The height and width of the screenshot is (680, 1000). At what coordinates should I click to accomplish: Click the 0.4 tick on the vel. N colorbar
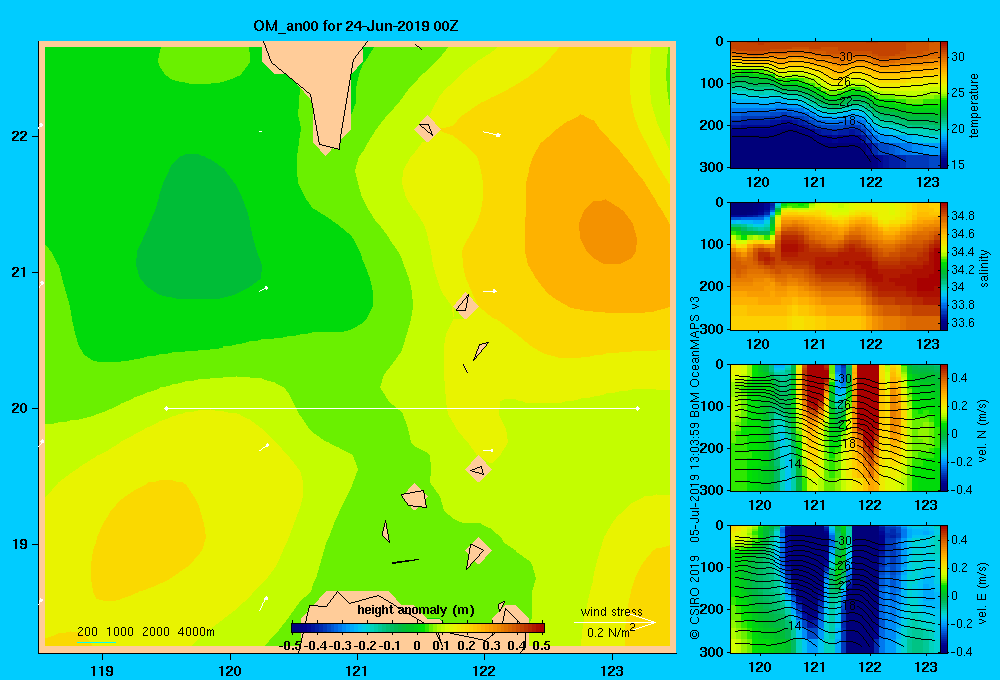tap(959, 378)
